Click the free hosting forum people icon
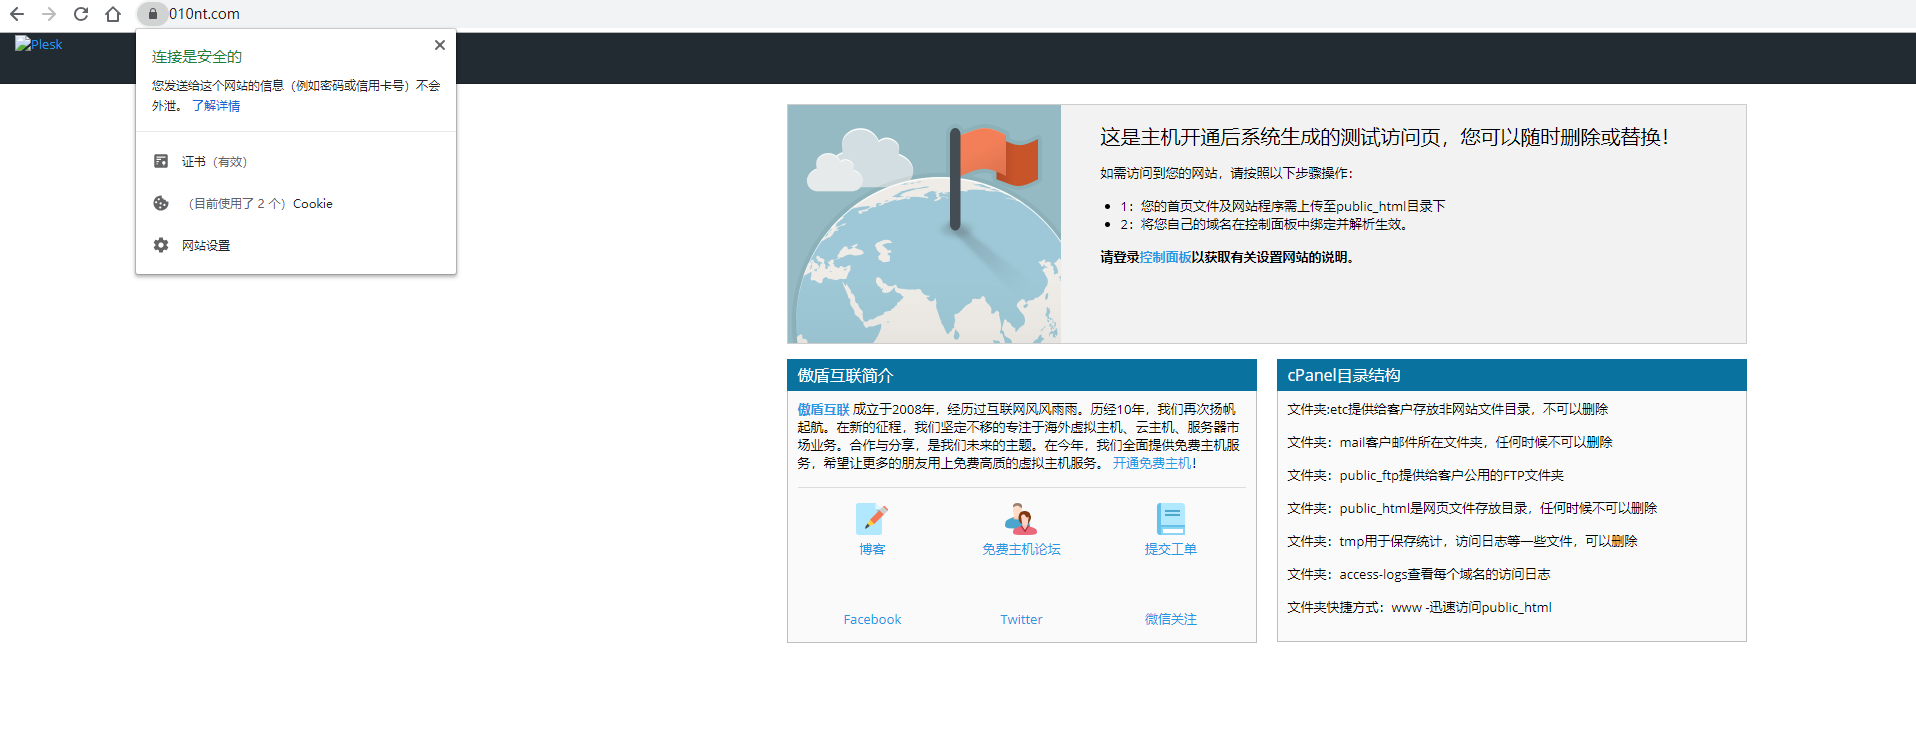This screenshot has width=1916, height=741. tap(1020, 519)
